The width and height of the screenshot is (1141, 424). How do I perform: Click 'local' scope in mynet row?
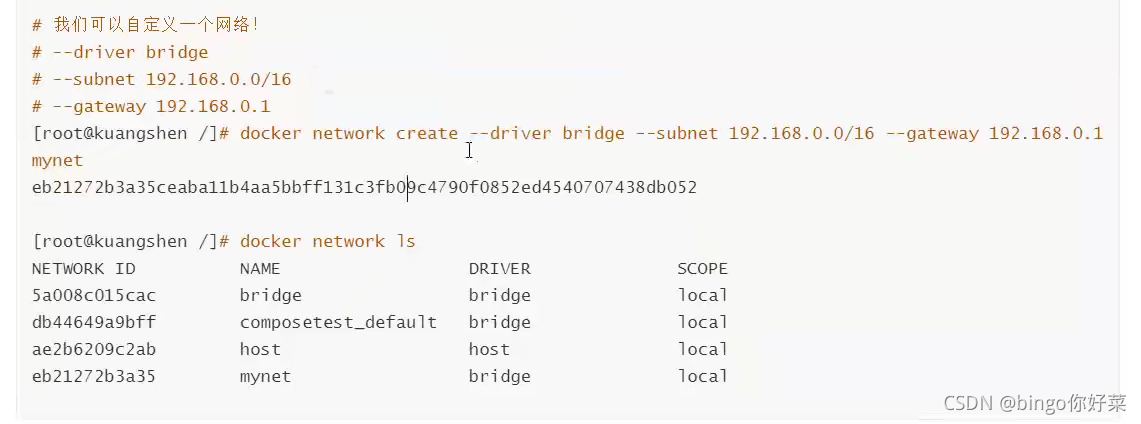703,376
